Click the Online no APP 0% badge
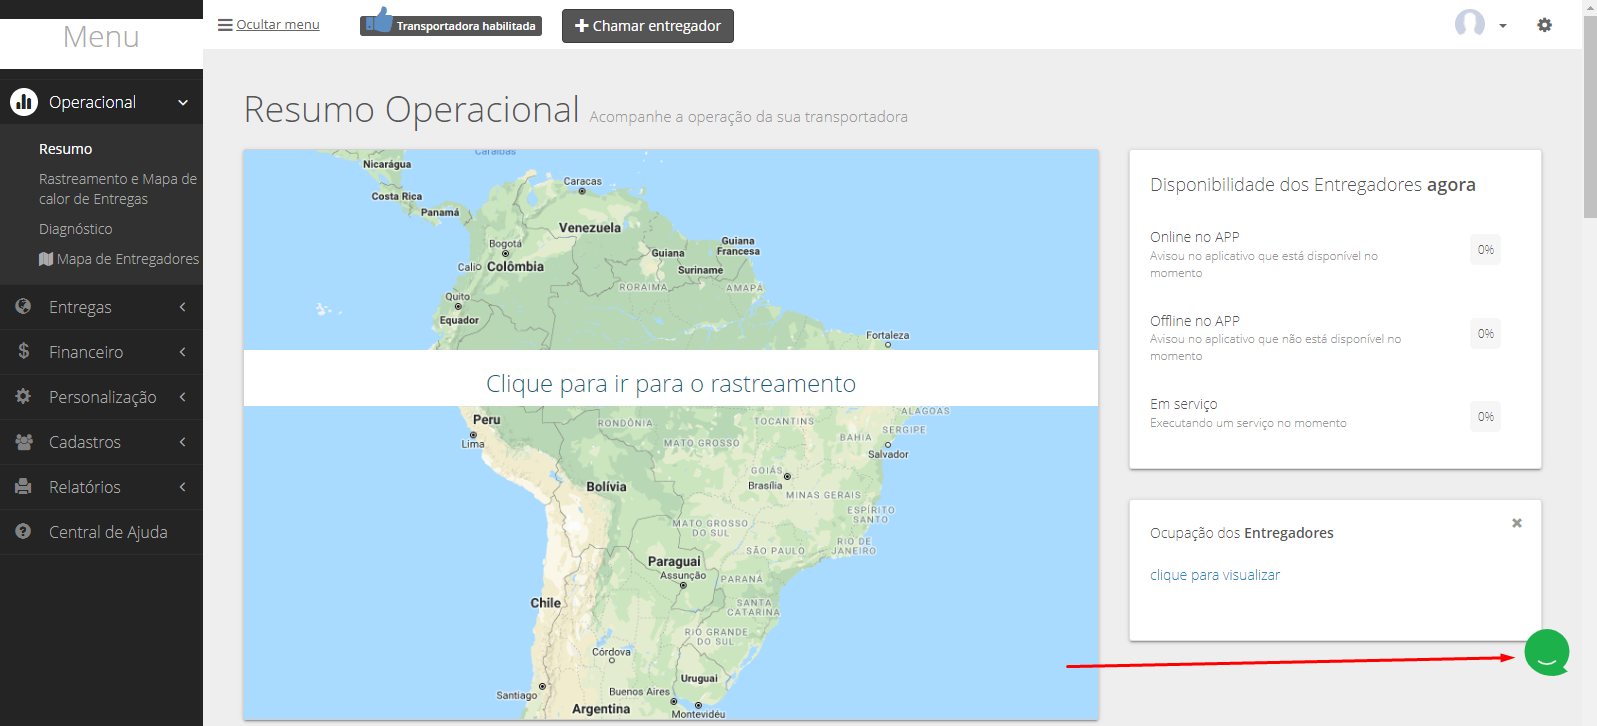 [x=1486, y=250]
